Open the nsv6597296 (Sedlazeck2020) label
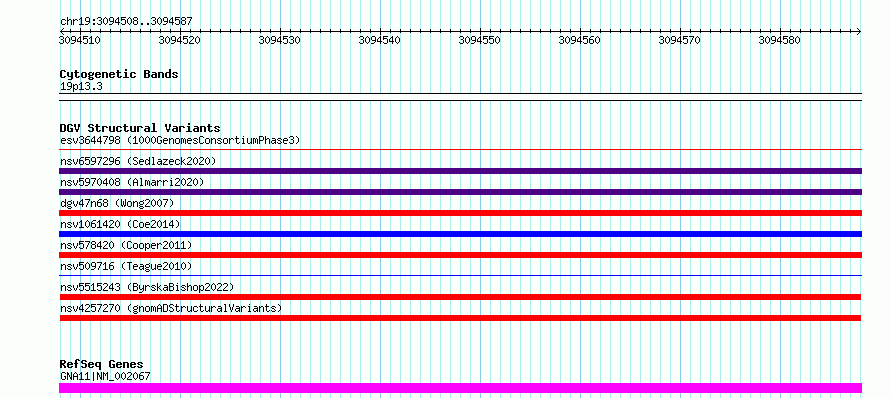Image resolution: width=890 pixels, height=398 pixels. click(138, 161)
